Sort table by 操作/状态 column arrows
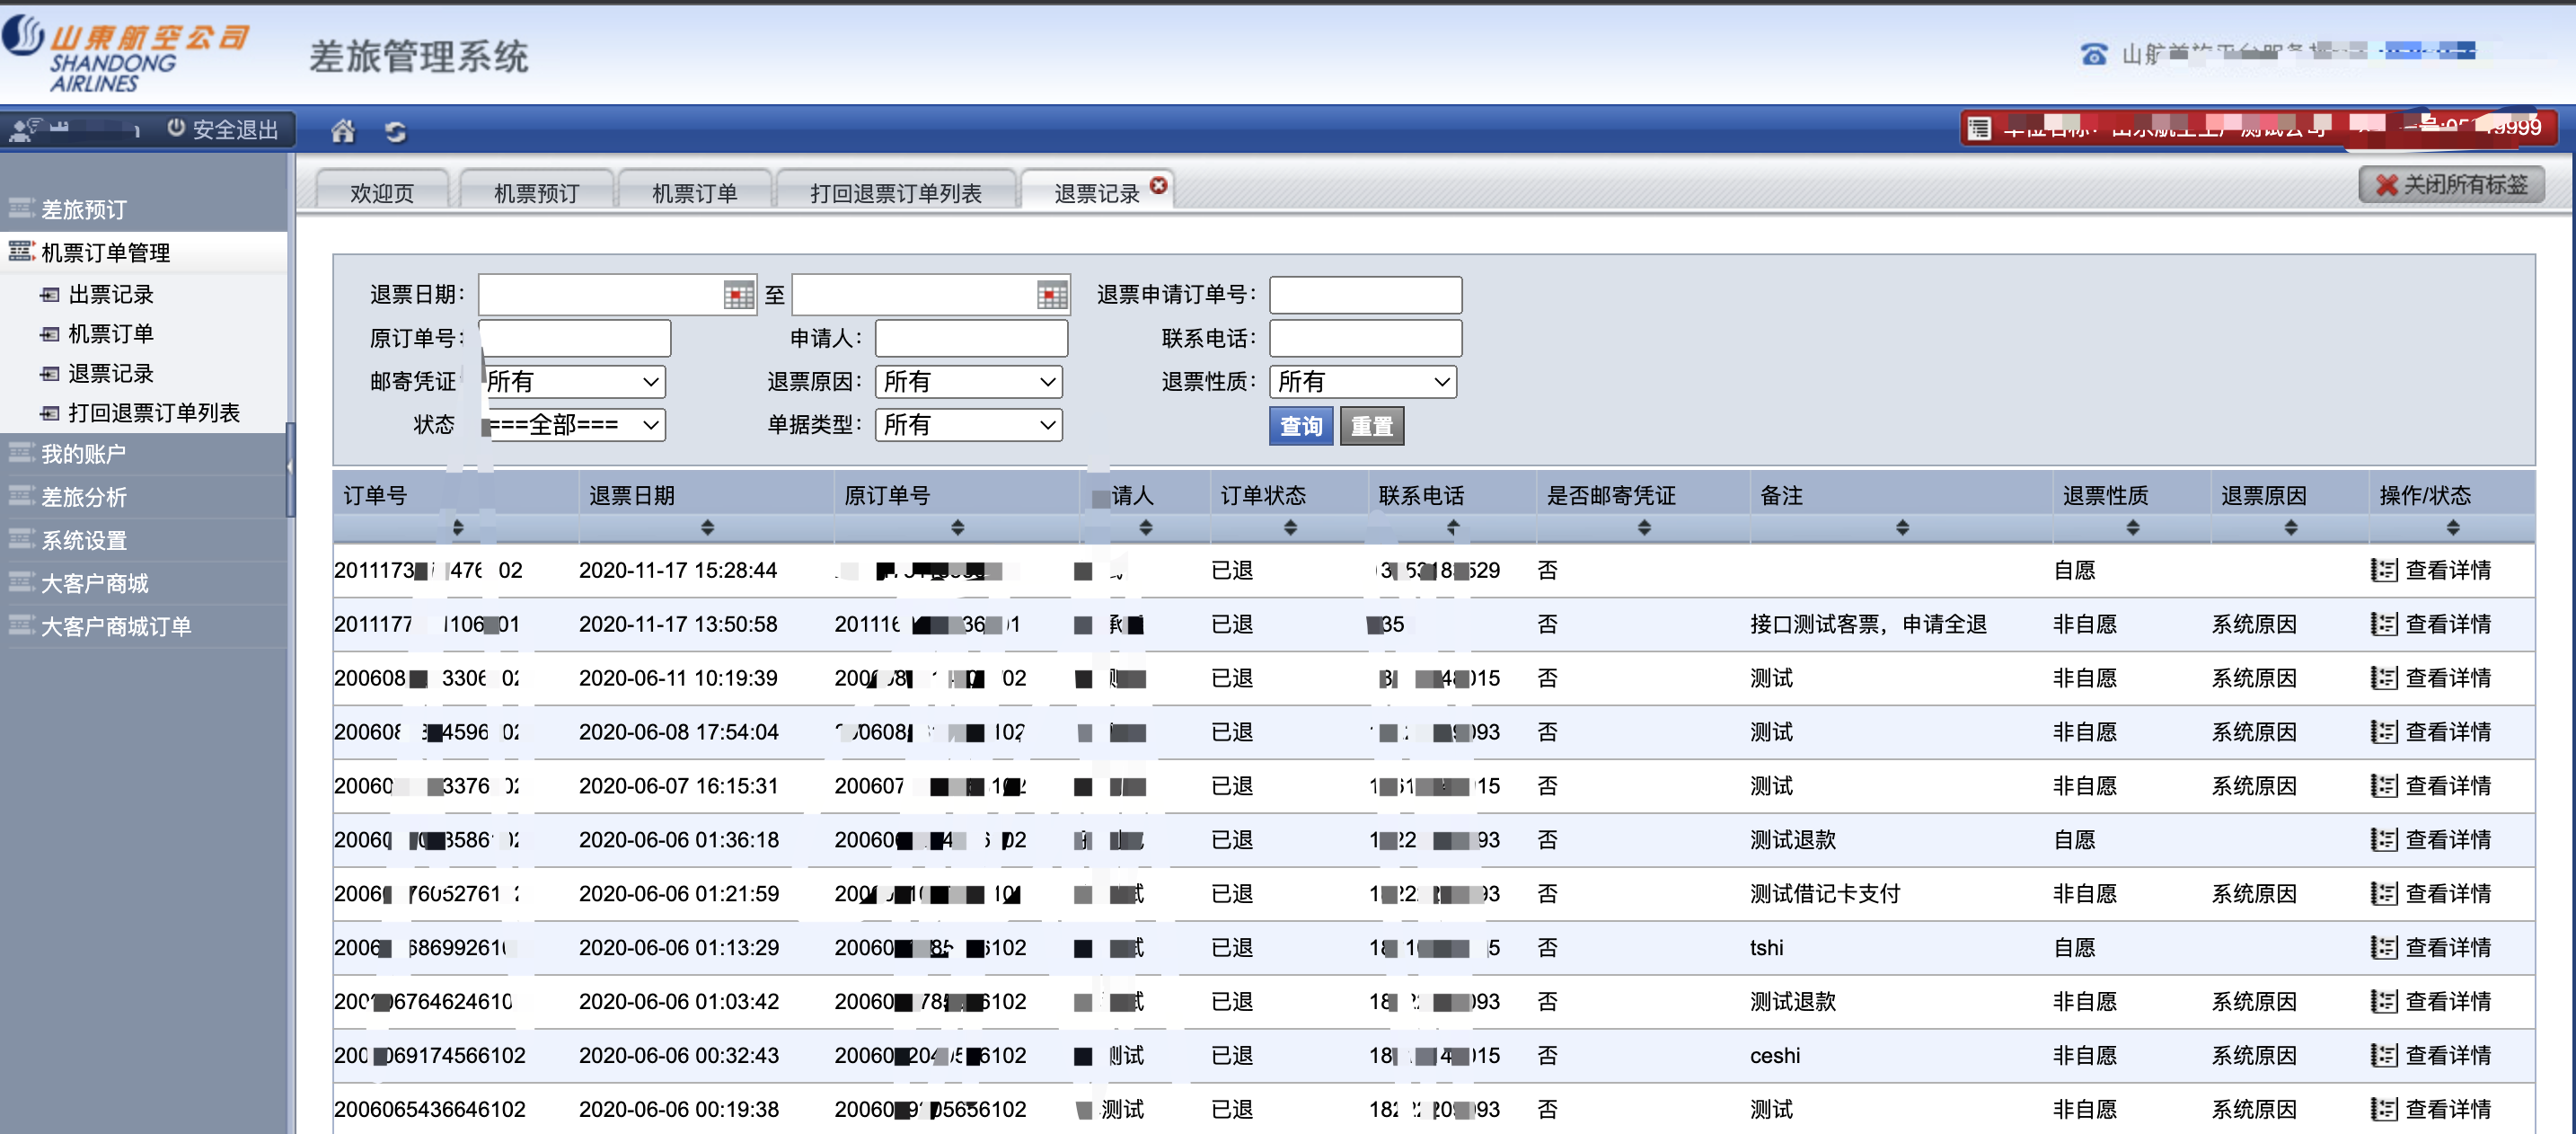Image resolution: width=2576 pixels, height=1134 pixels. click(x=2452, y=527)
